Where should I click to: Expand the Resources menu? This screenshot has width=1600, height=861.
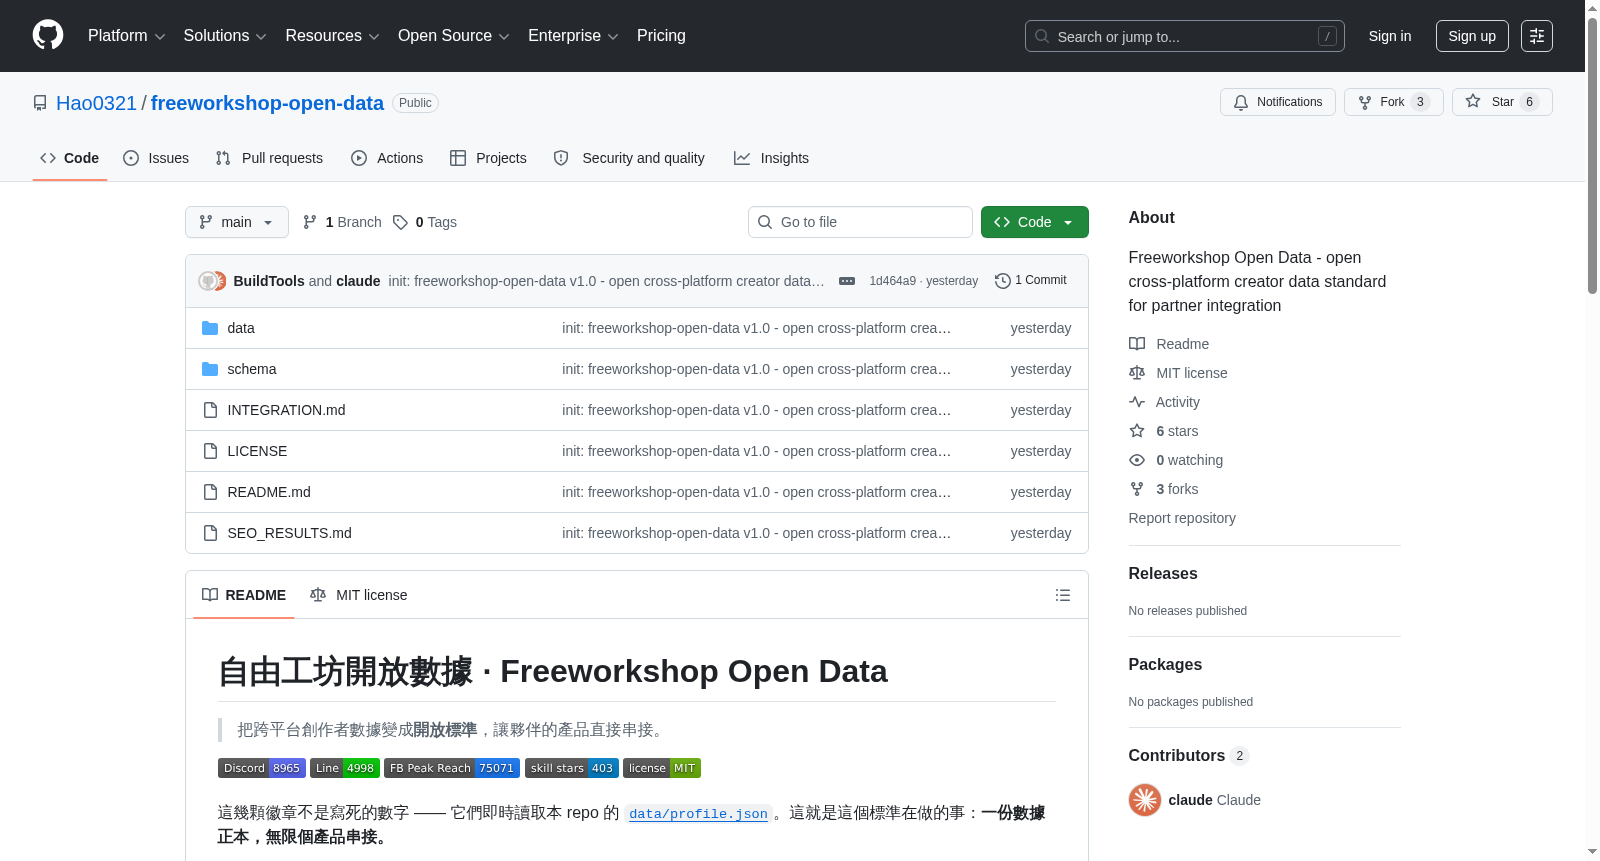[x=332, y=36]
